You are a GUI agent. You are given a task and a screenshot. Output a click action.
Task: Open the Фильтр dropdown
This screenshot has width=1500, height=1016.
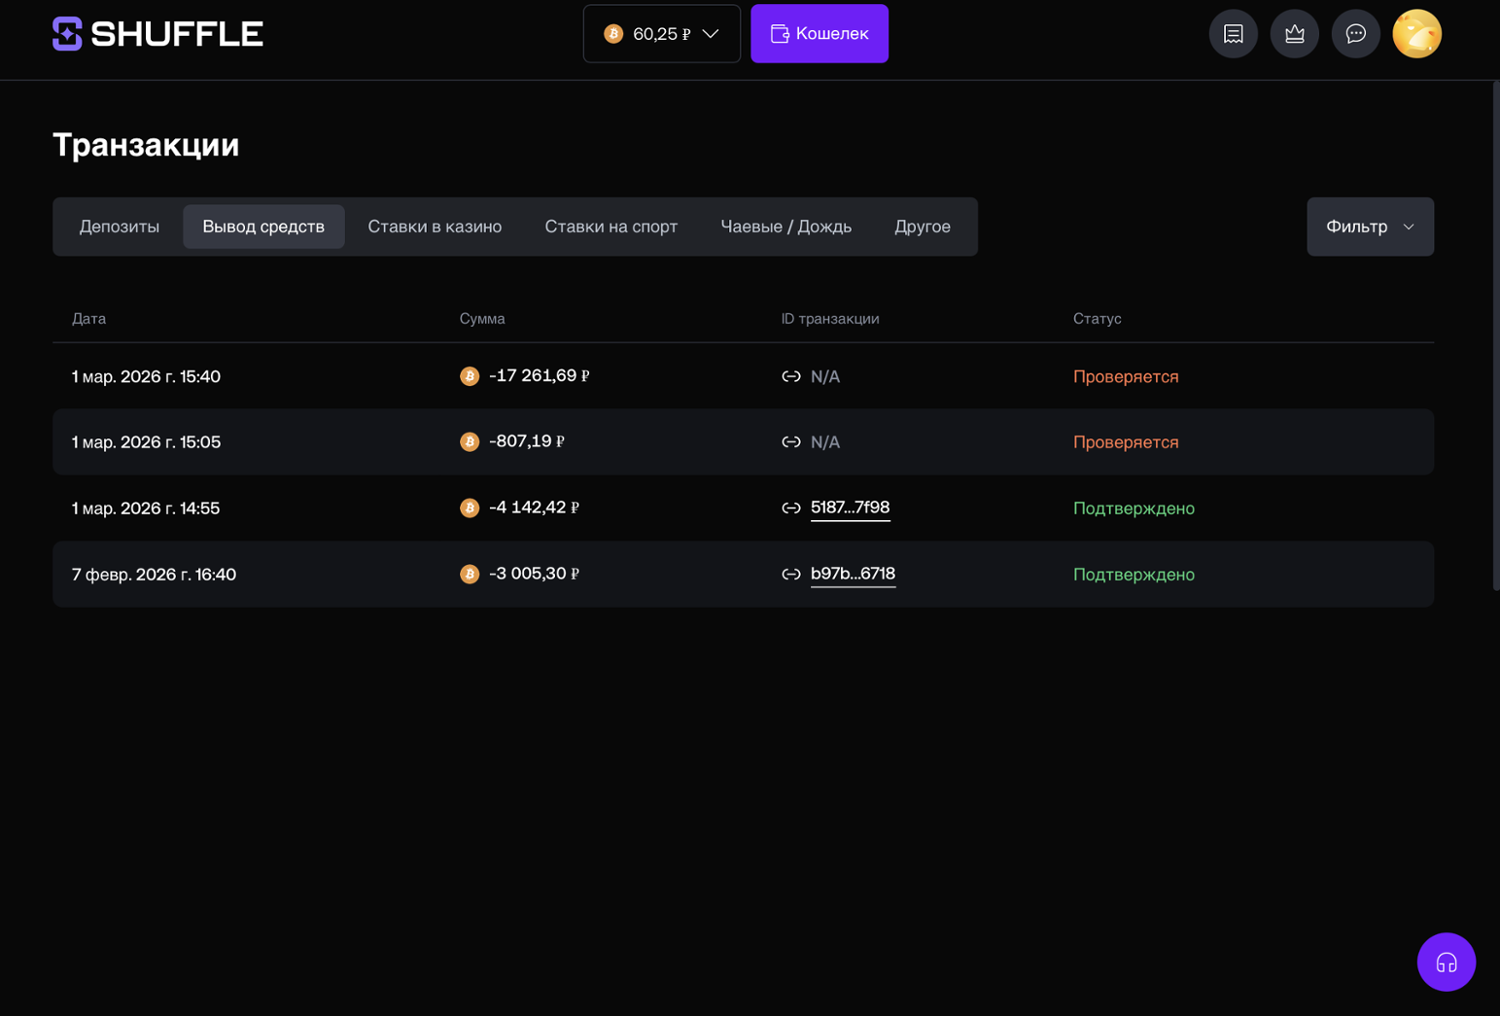click(1369, 227)
